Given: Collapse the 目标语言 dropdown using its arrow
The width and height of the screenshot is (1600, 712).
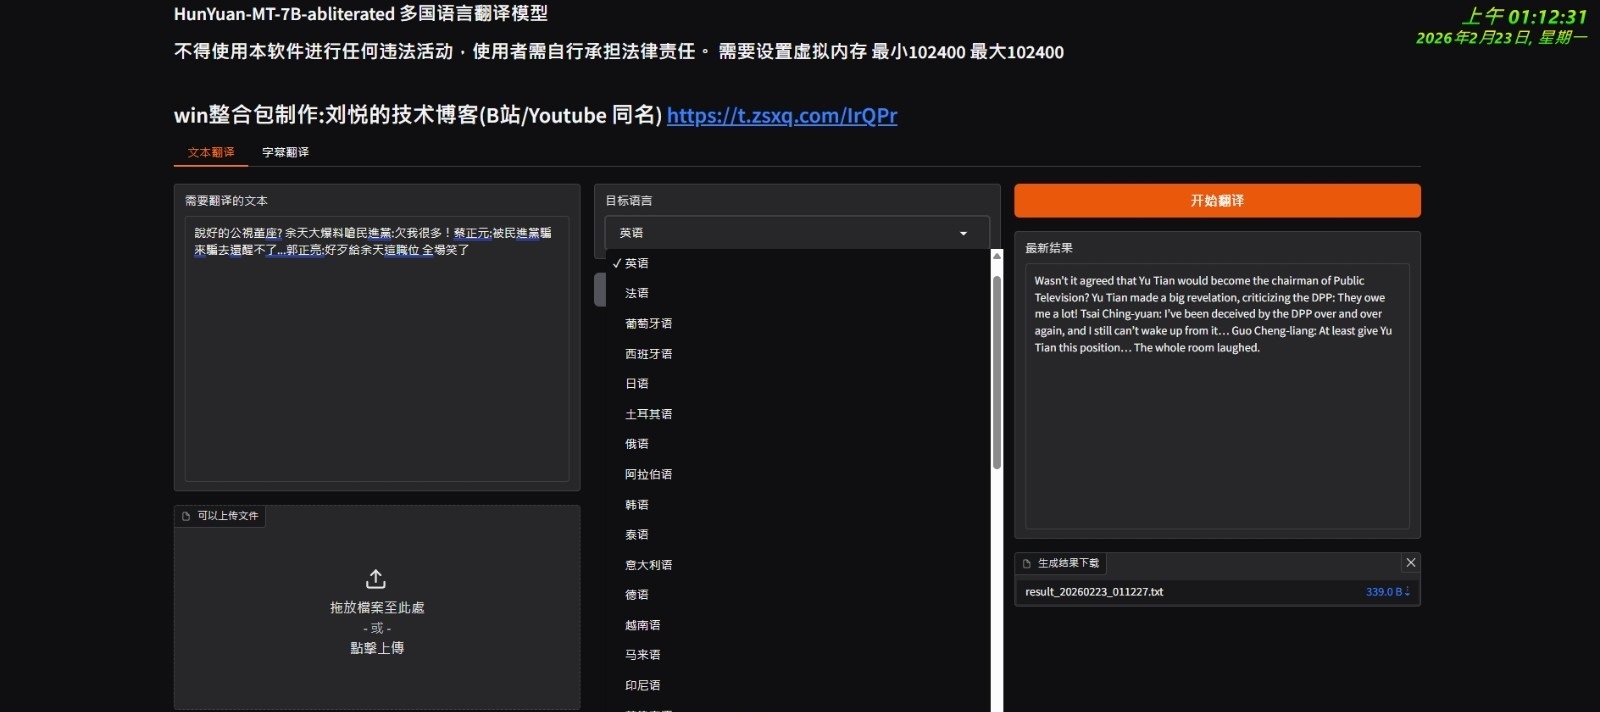Looking at the screenshot, I should click(x=963, y=233).
